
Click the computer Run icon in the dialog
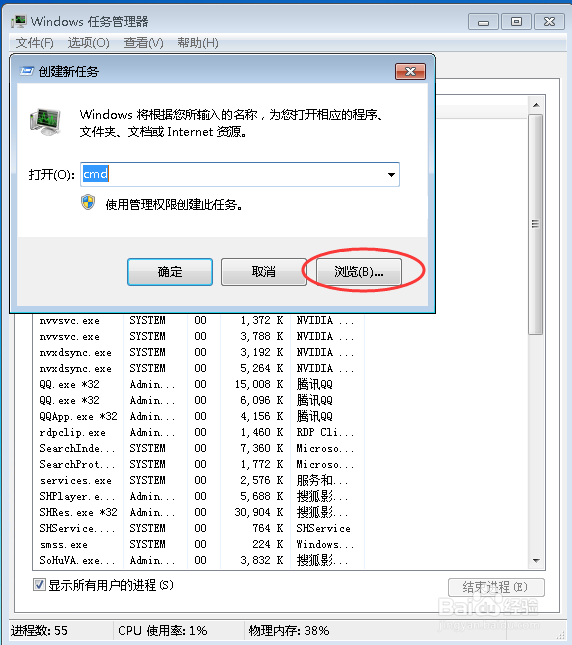click(45, 122)
